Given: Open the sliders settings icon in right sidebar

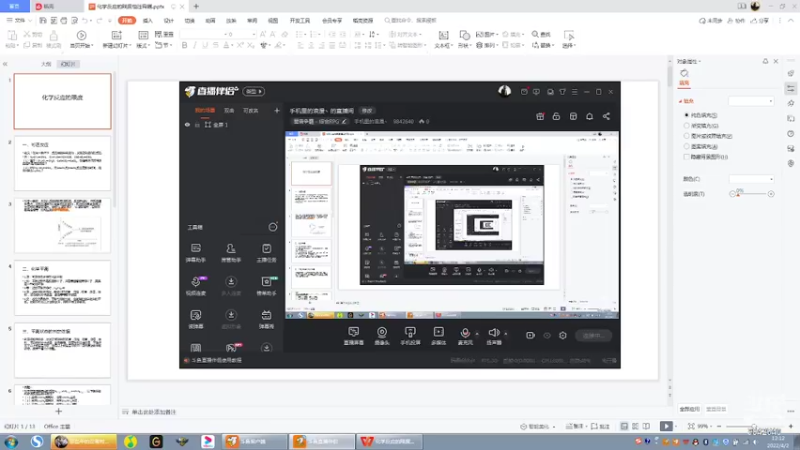Looking at the screenshot, I should 791,88.
